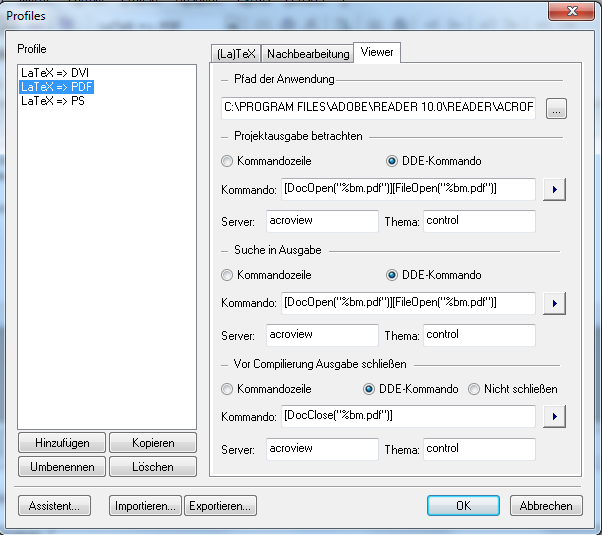The width and height of the screenshot is (602, 535).
Task: Click Kommando field under Projektausgabe betrachten
Action: click(408, 189)
